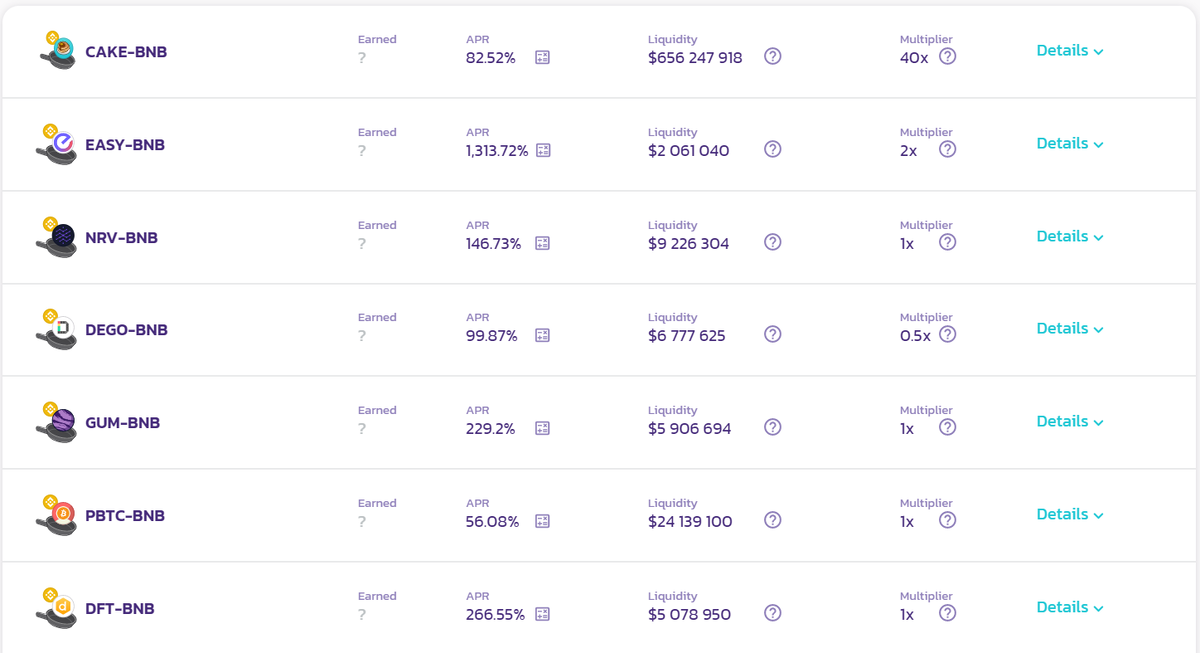Show liquidity help for DEGO-BNB
Screen dimensions: 1200x653
tap(772, 334)
